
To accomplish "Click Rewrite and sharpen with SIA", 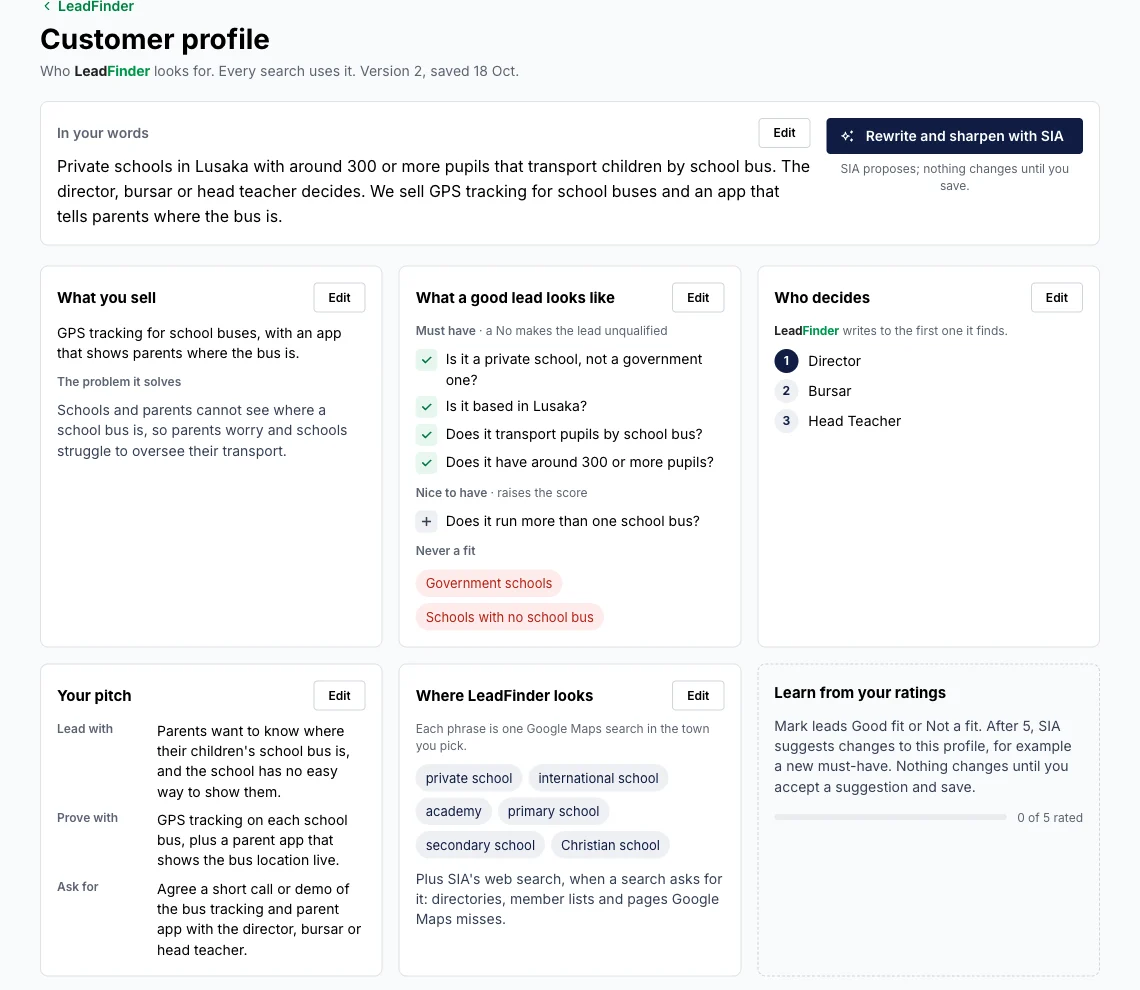I will [954, 136].
